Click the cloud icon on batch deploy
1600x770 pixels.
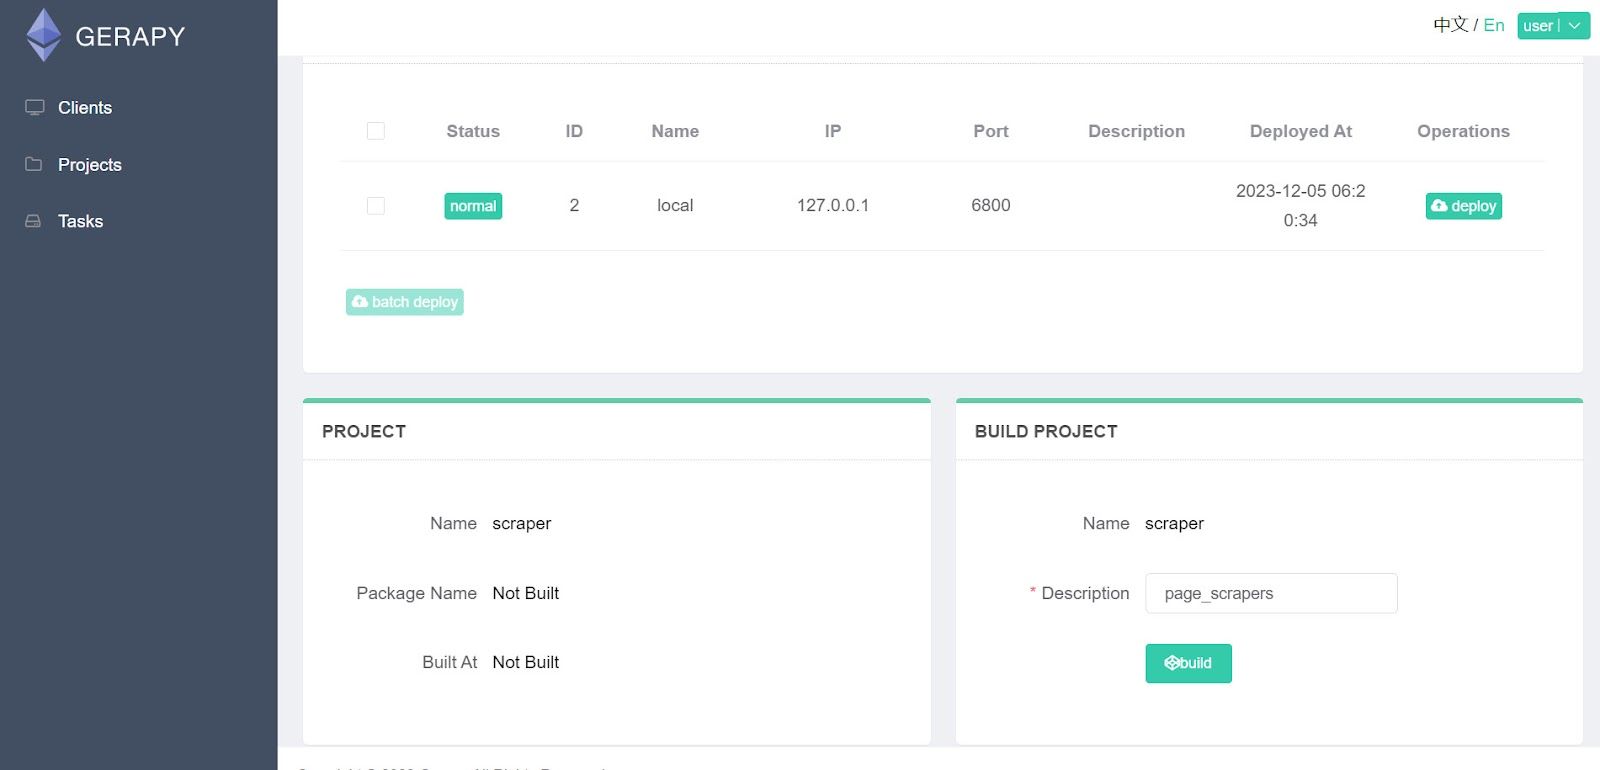[360, 302]
